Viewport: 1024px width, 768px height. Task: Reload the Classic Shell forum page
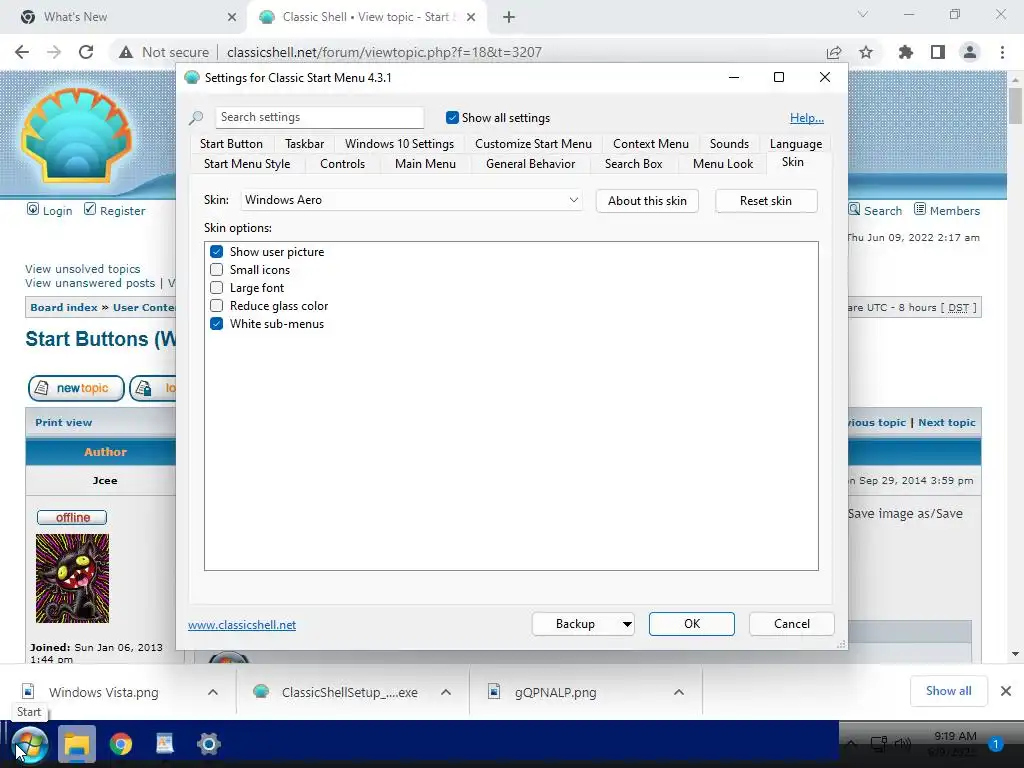point(86,52)
